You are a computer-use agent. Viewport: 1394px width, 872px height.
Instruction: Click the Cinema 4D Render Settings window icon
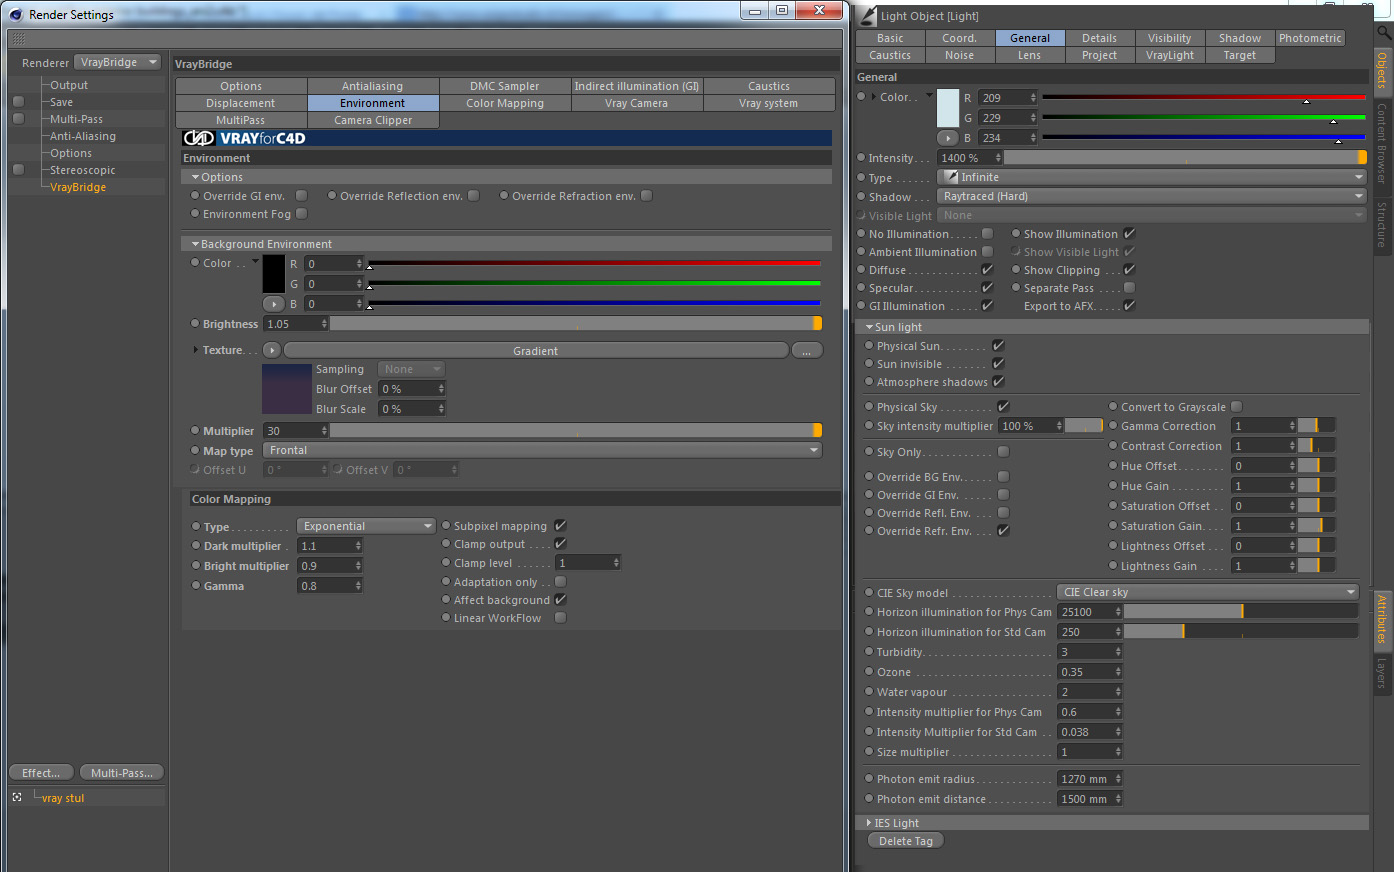coord(15,14)
